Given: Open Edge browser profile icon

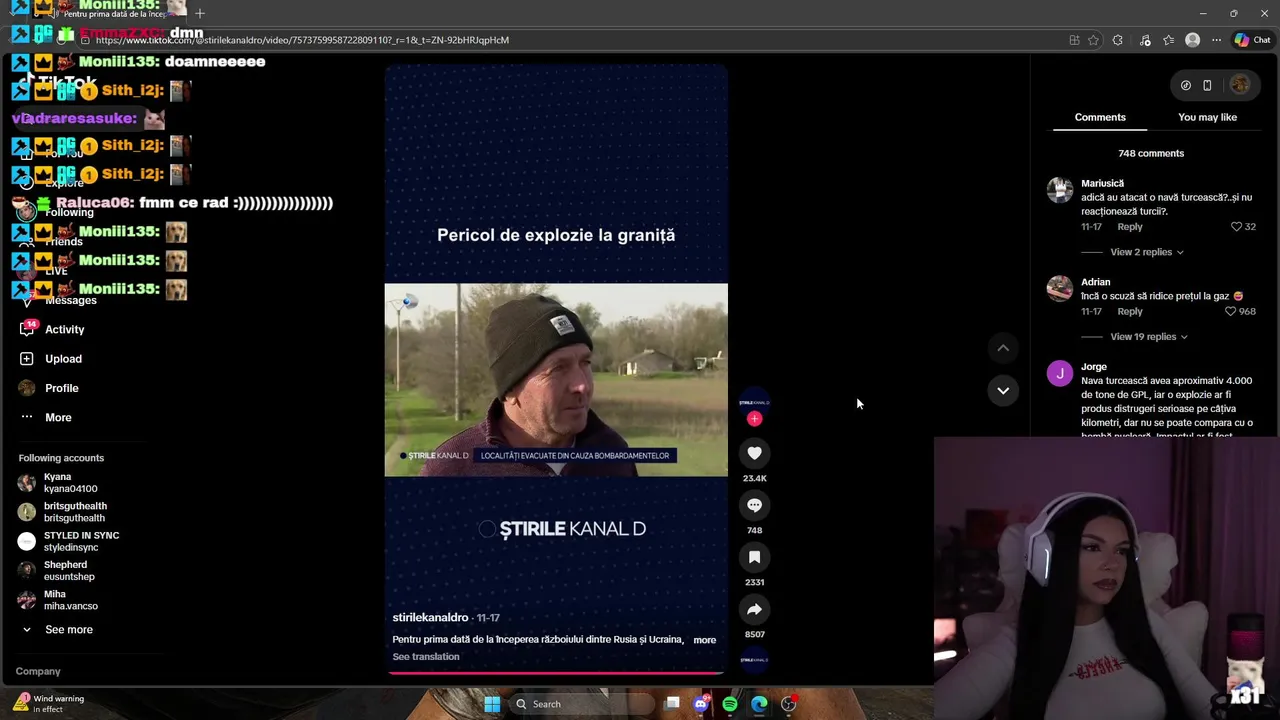Looking at the screenshot, I should (x=1192, y=40).
